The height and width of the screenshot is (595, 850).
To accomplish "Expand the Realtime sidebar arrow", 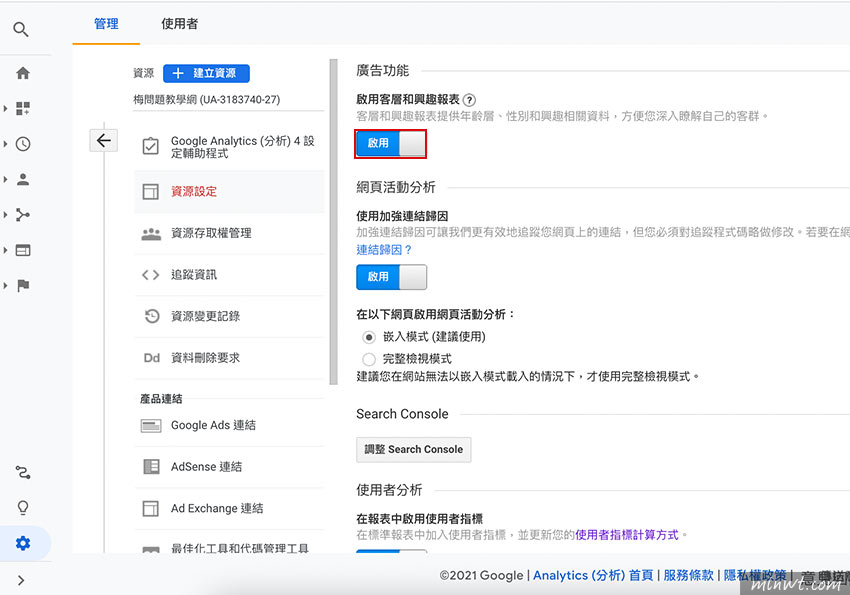I will (x=5, y=144).
